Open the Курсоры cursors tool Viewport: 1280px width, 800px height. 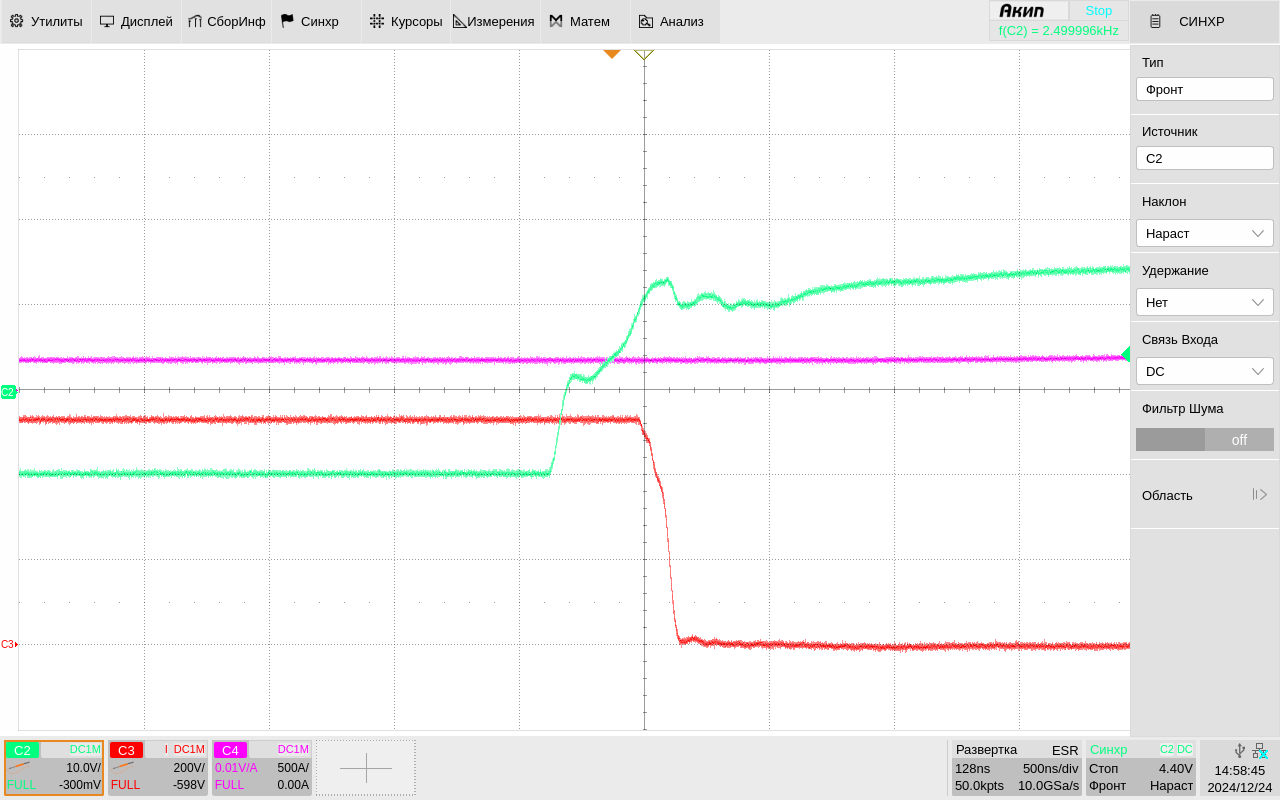pos(406,21)
